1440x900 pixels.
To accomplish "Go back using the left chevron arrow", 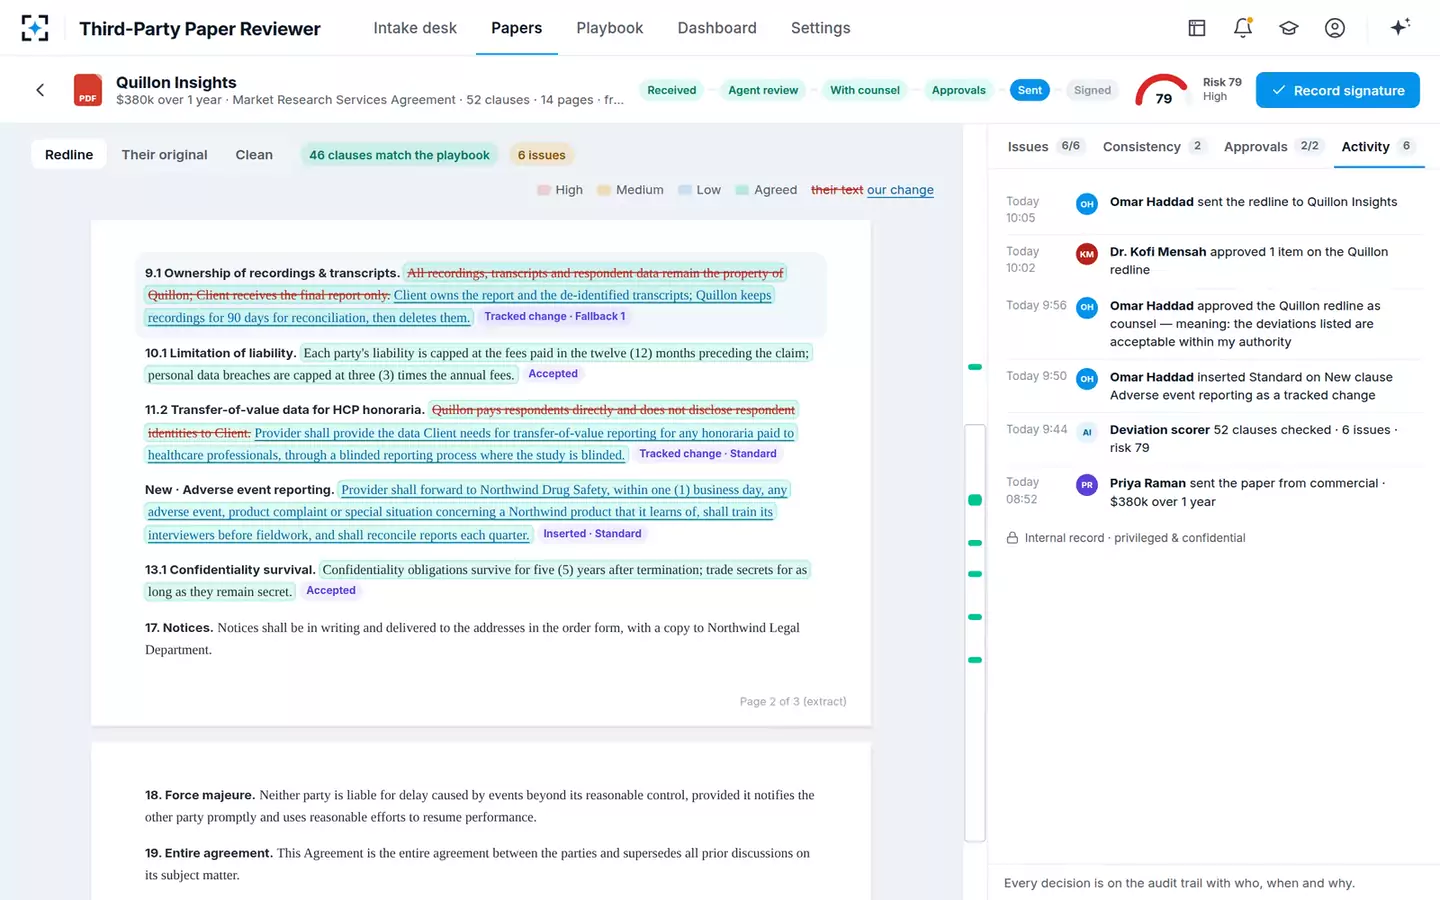I will pyautogui.click(x=40, y=90).
